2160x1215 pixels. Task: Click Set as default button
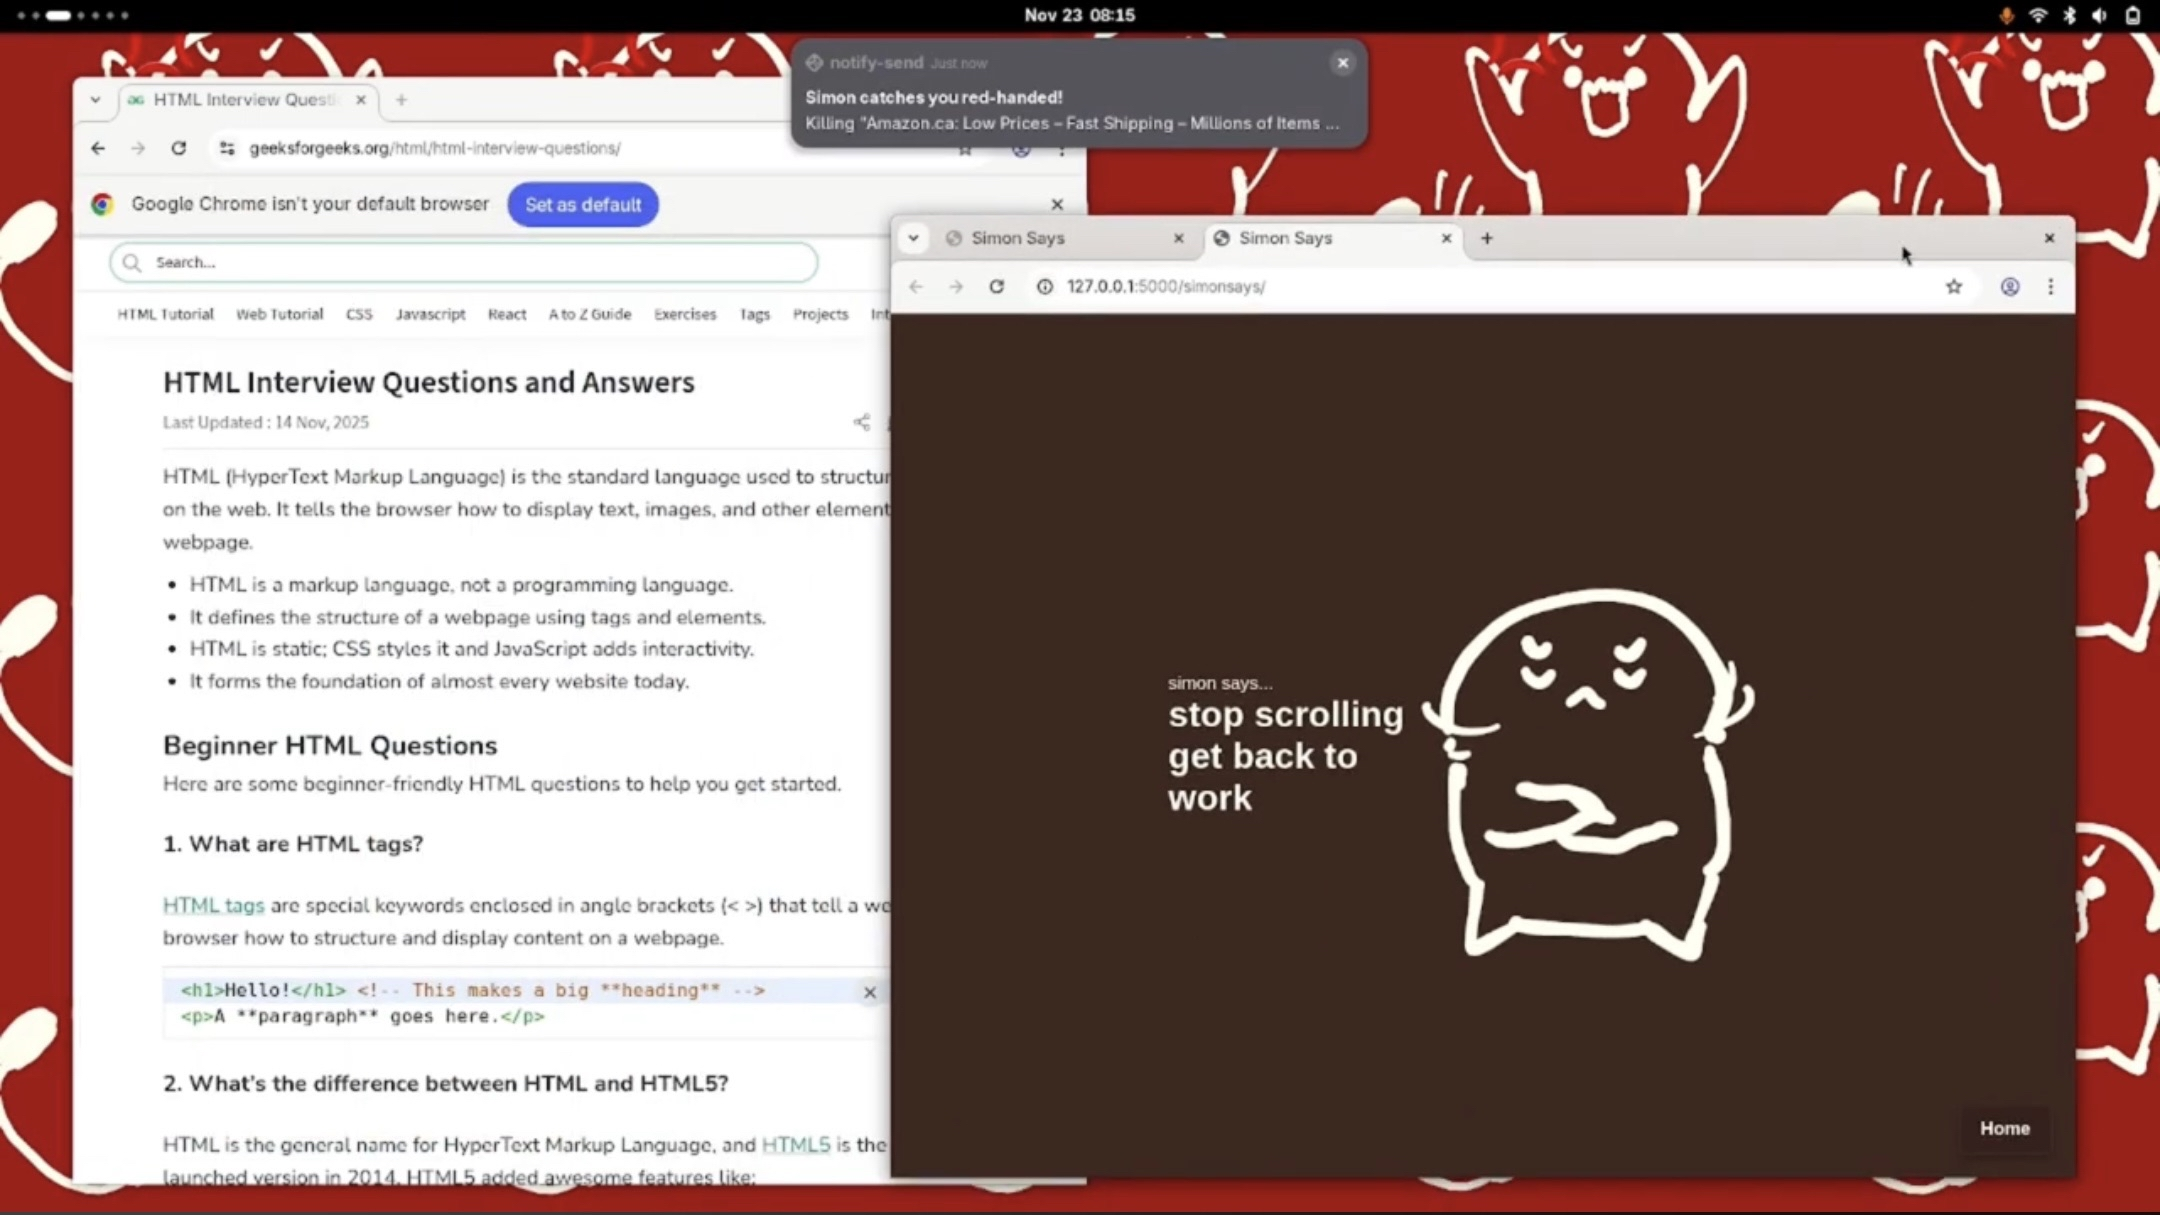coord(583,204)
